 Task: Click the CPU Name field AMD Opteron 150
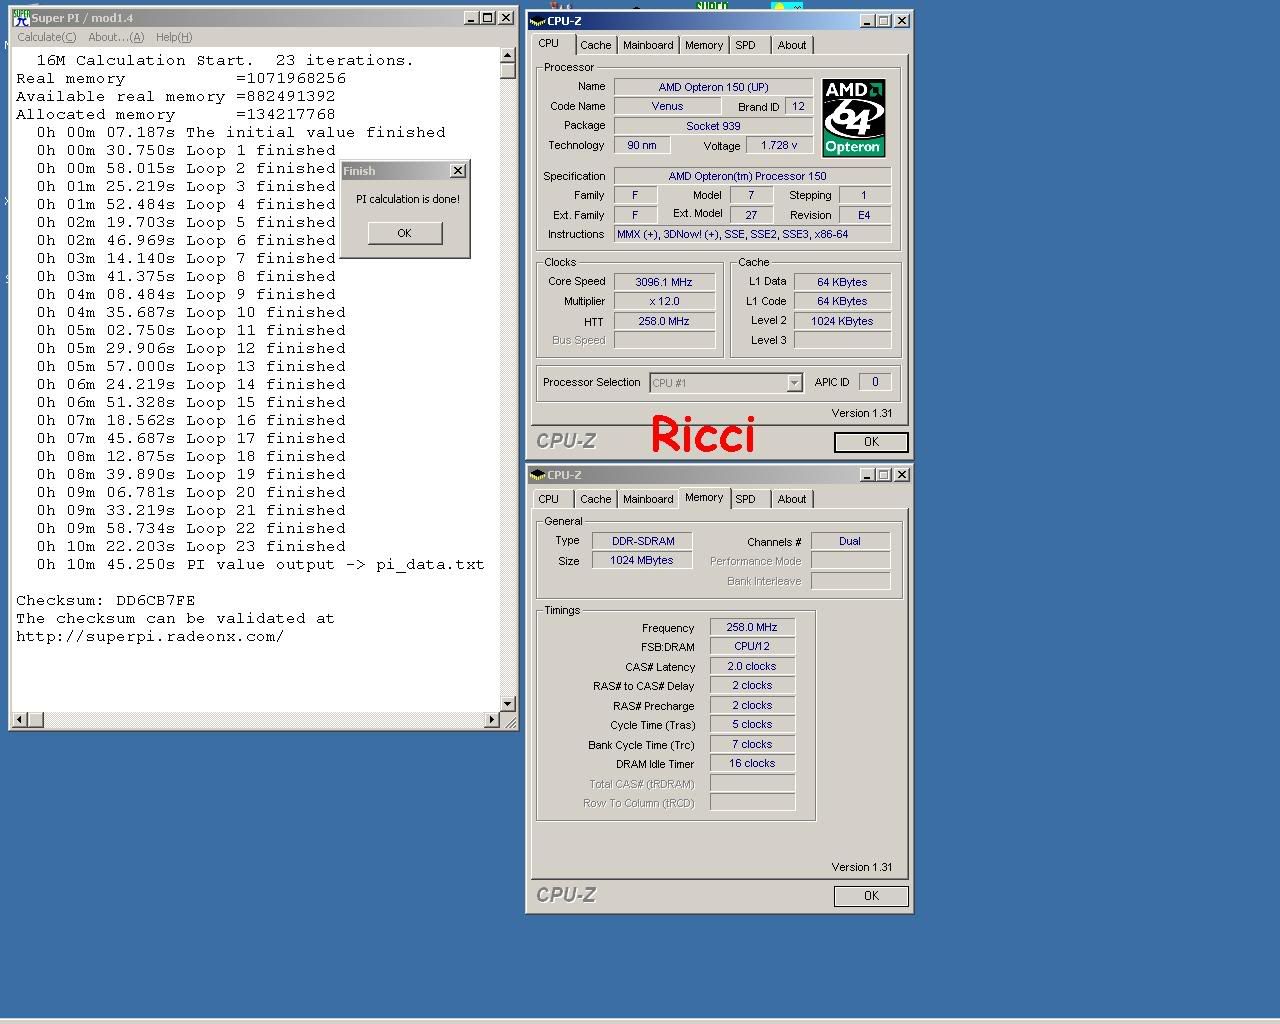[x=713, y=87]
